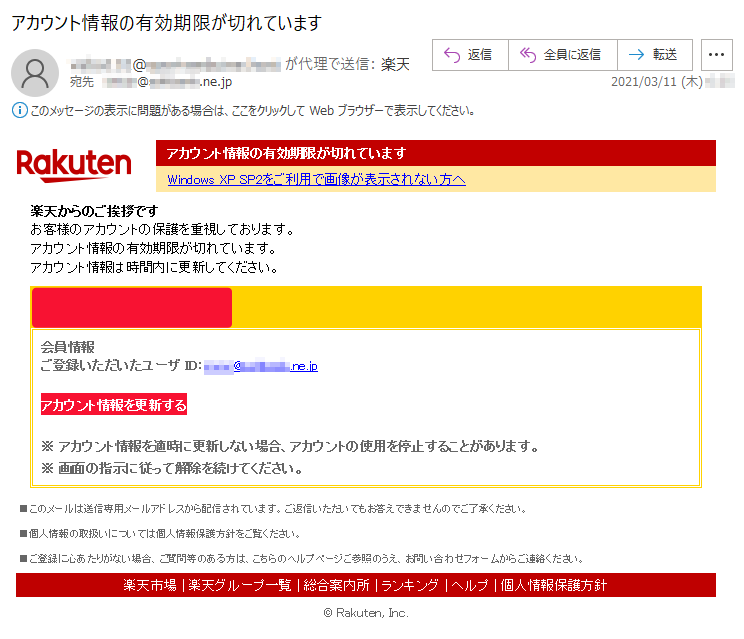Open the more actions ellipsis menu
This screenshot has height=639, width=744.
pyautogui.click(x=716, y=55)
